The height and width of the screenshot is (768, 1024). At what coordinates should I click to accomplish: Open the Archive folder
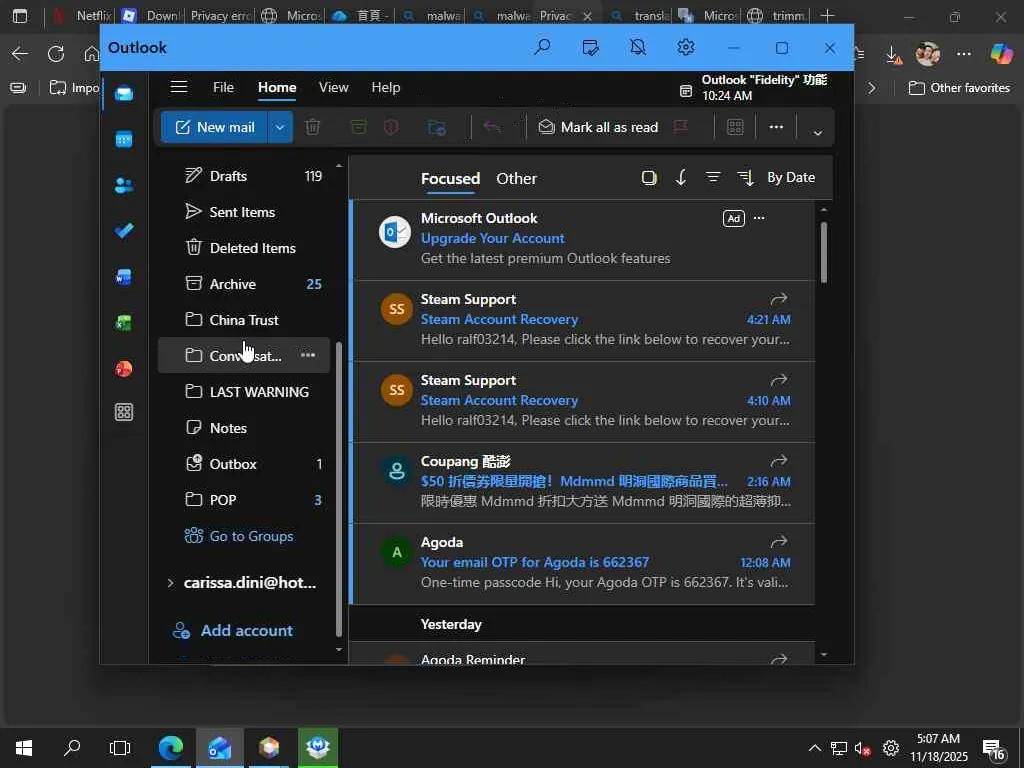pos(244,283)
